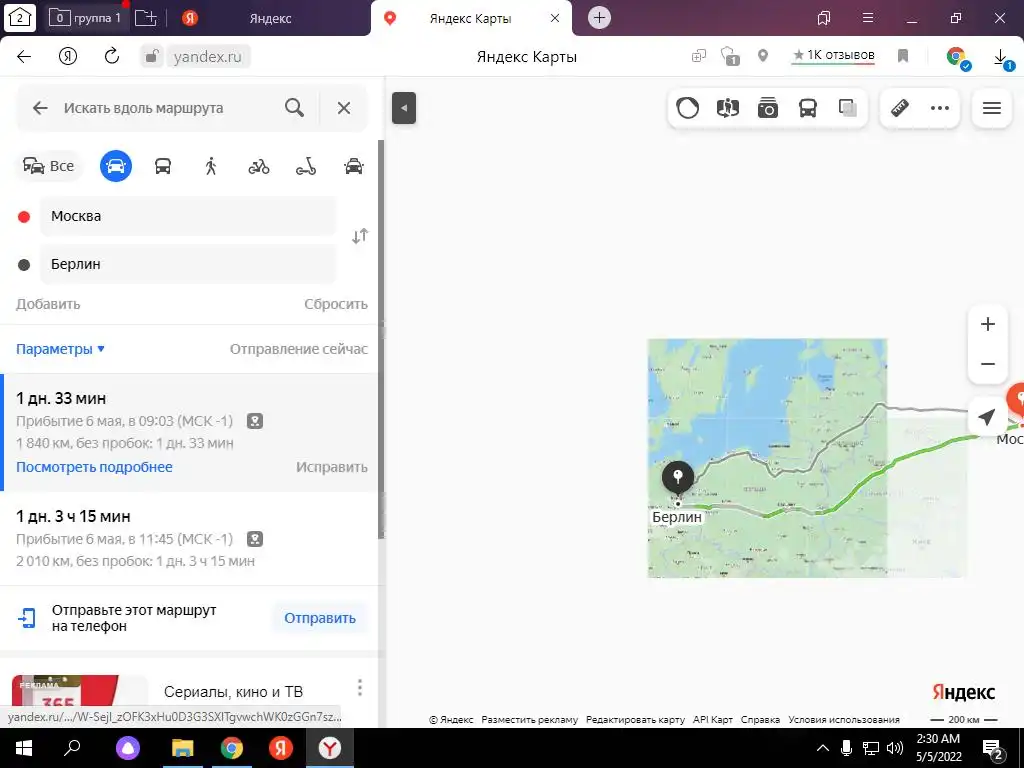The image size is (1024, 768).
Task: Open Windows Start menu
Action: (24, 748)
